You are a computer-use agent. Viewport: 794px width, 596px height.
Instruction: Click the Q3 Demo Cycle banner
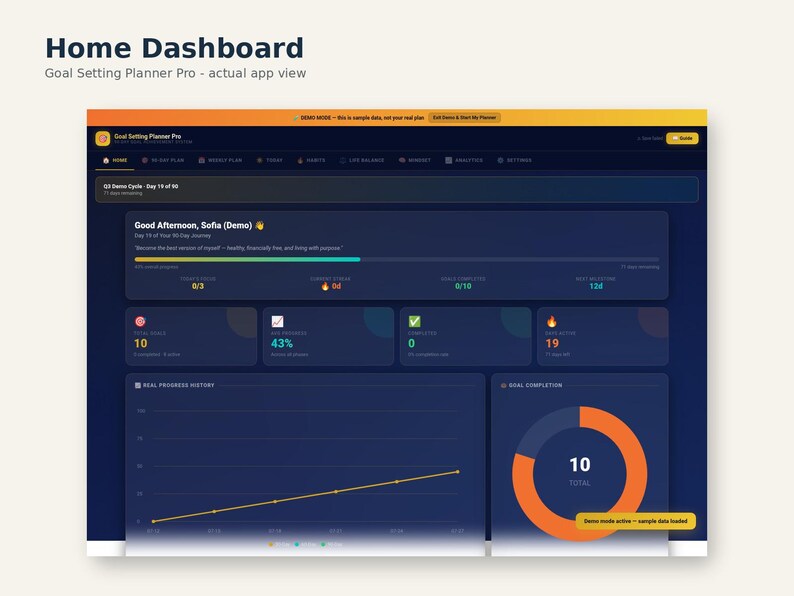[x=396, y=189]
